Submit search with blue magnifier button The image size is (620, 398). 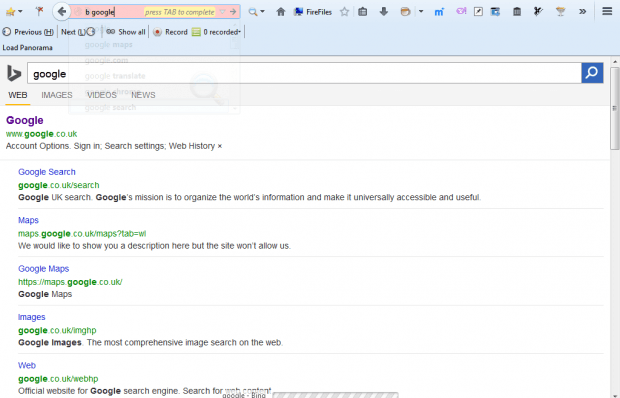tap(592, 73)
